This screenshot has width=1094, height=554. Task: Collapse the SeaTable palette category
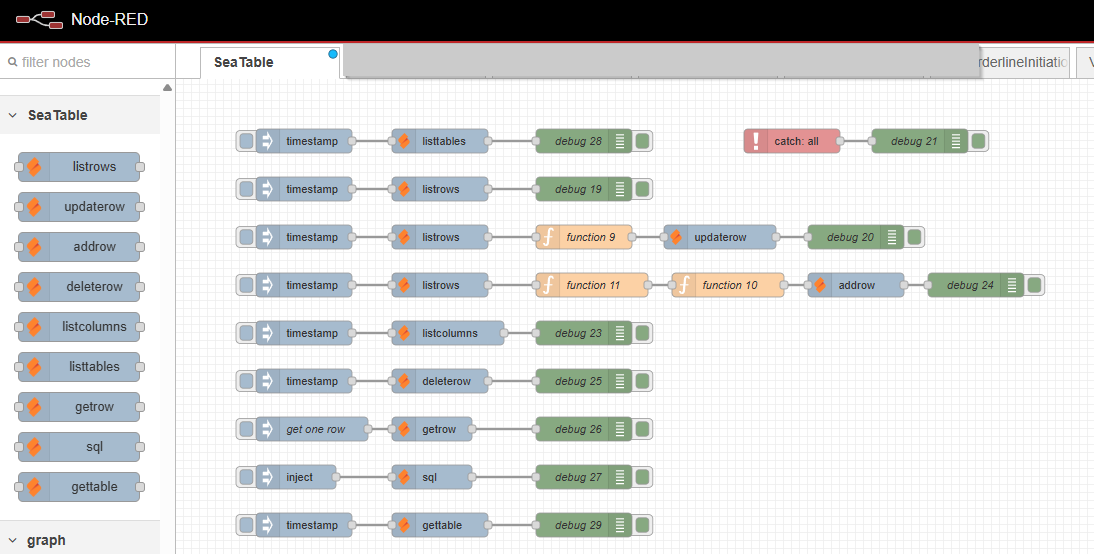[x=13, y=115]
